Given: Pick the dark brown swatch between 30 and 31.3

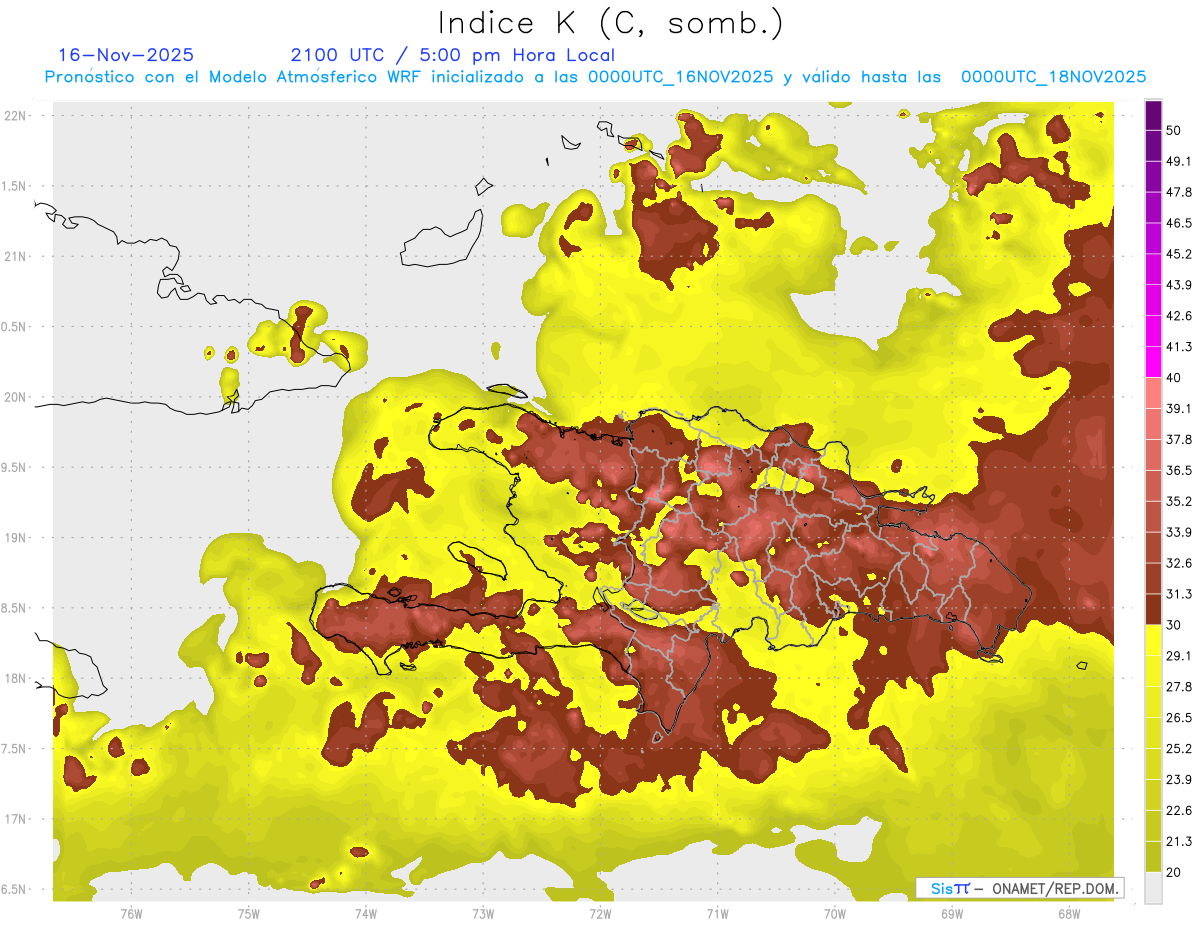Looking at the screenshot, I should pos(1153,609).
